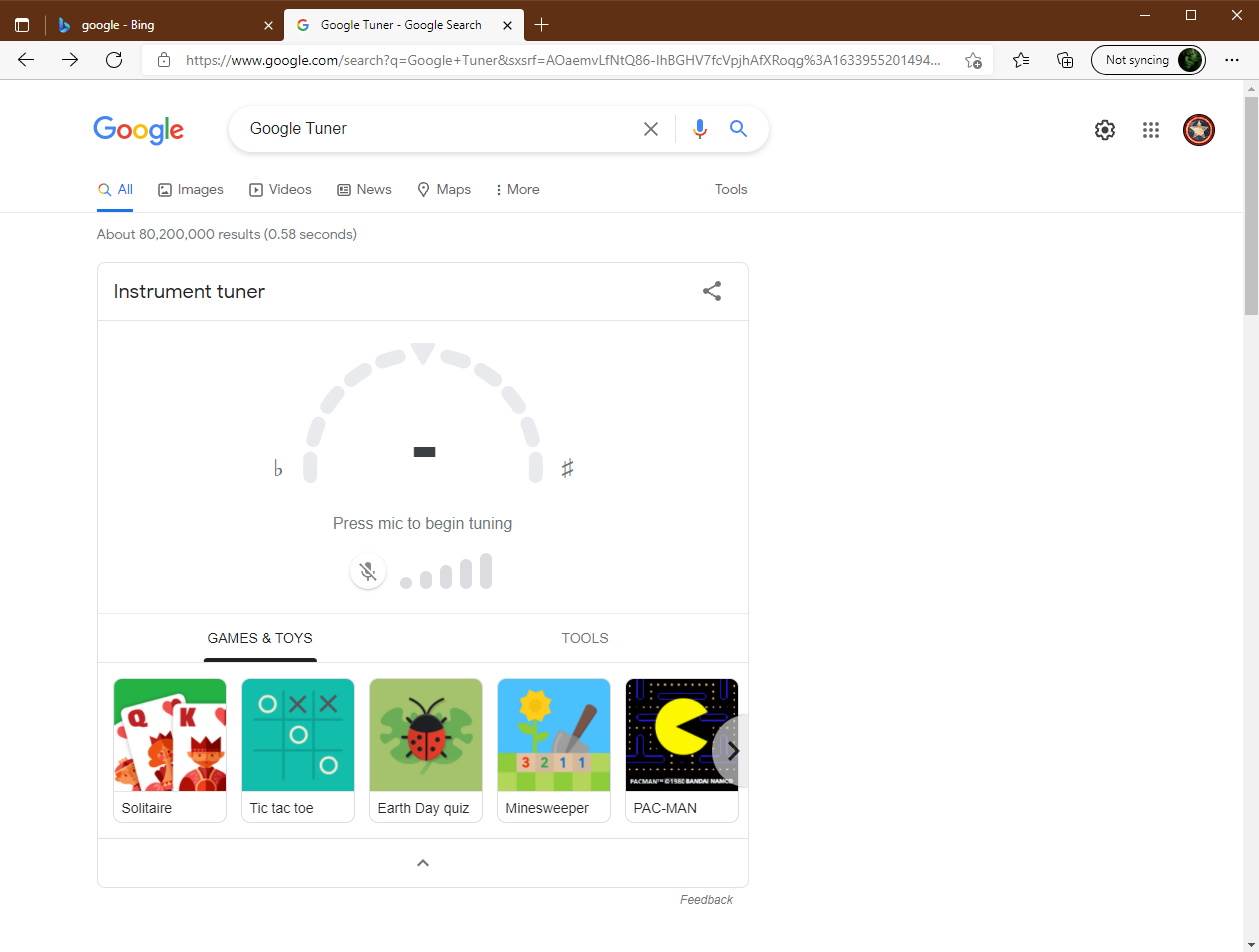This screenshot has height=952, width=1259.
Task: Clear the search query with the X icon
Action: pyautogui.click(x=650, y=128)
